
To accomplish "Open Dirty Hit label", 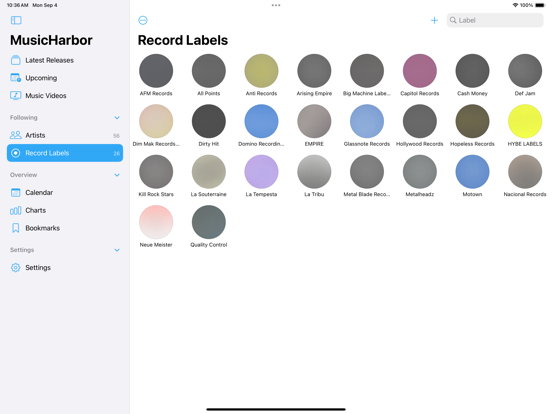I will click(x=209, y=121).
